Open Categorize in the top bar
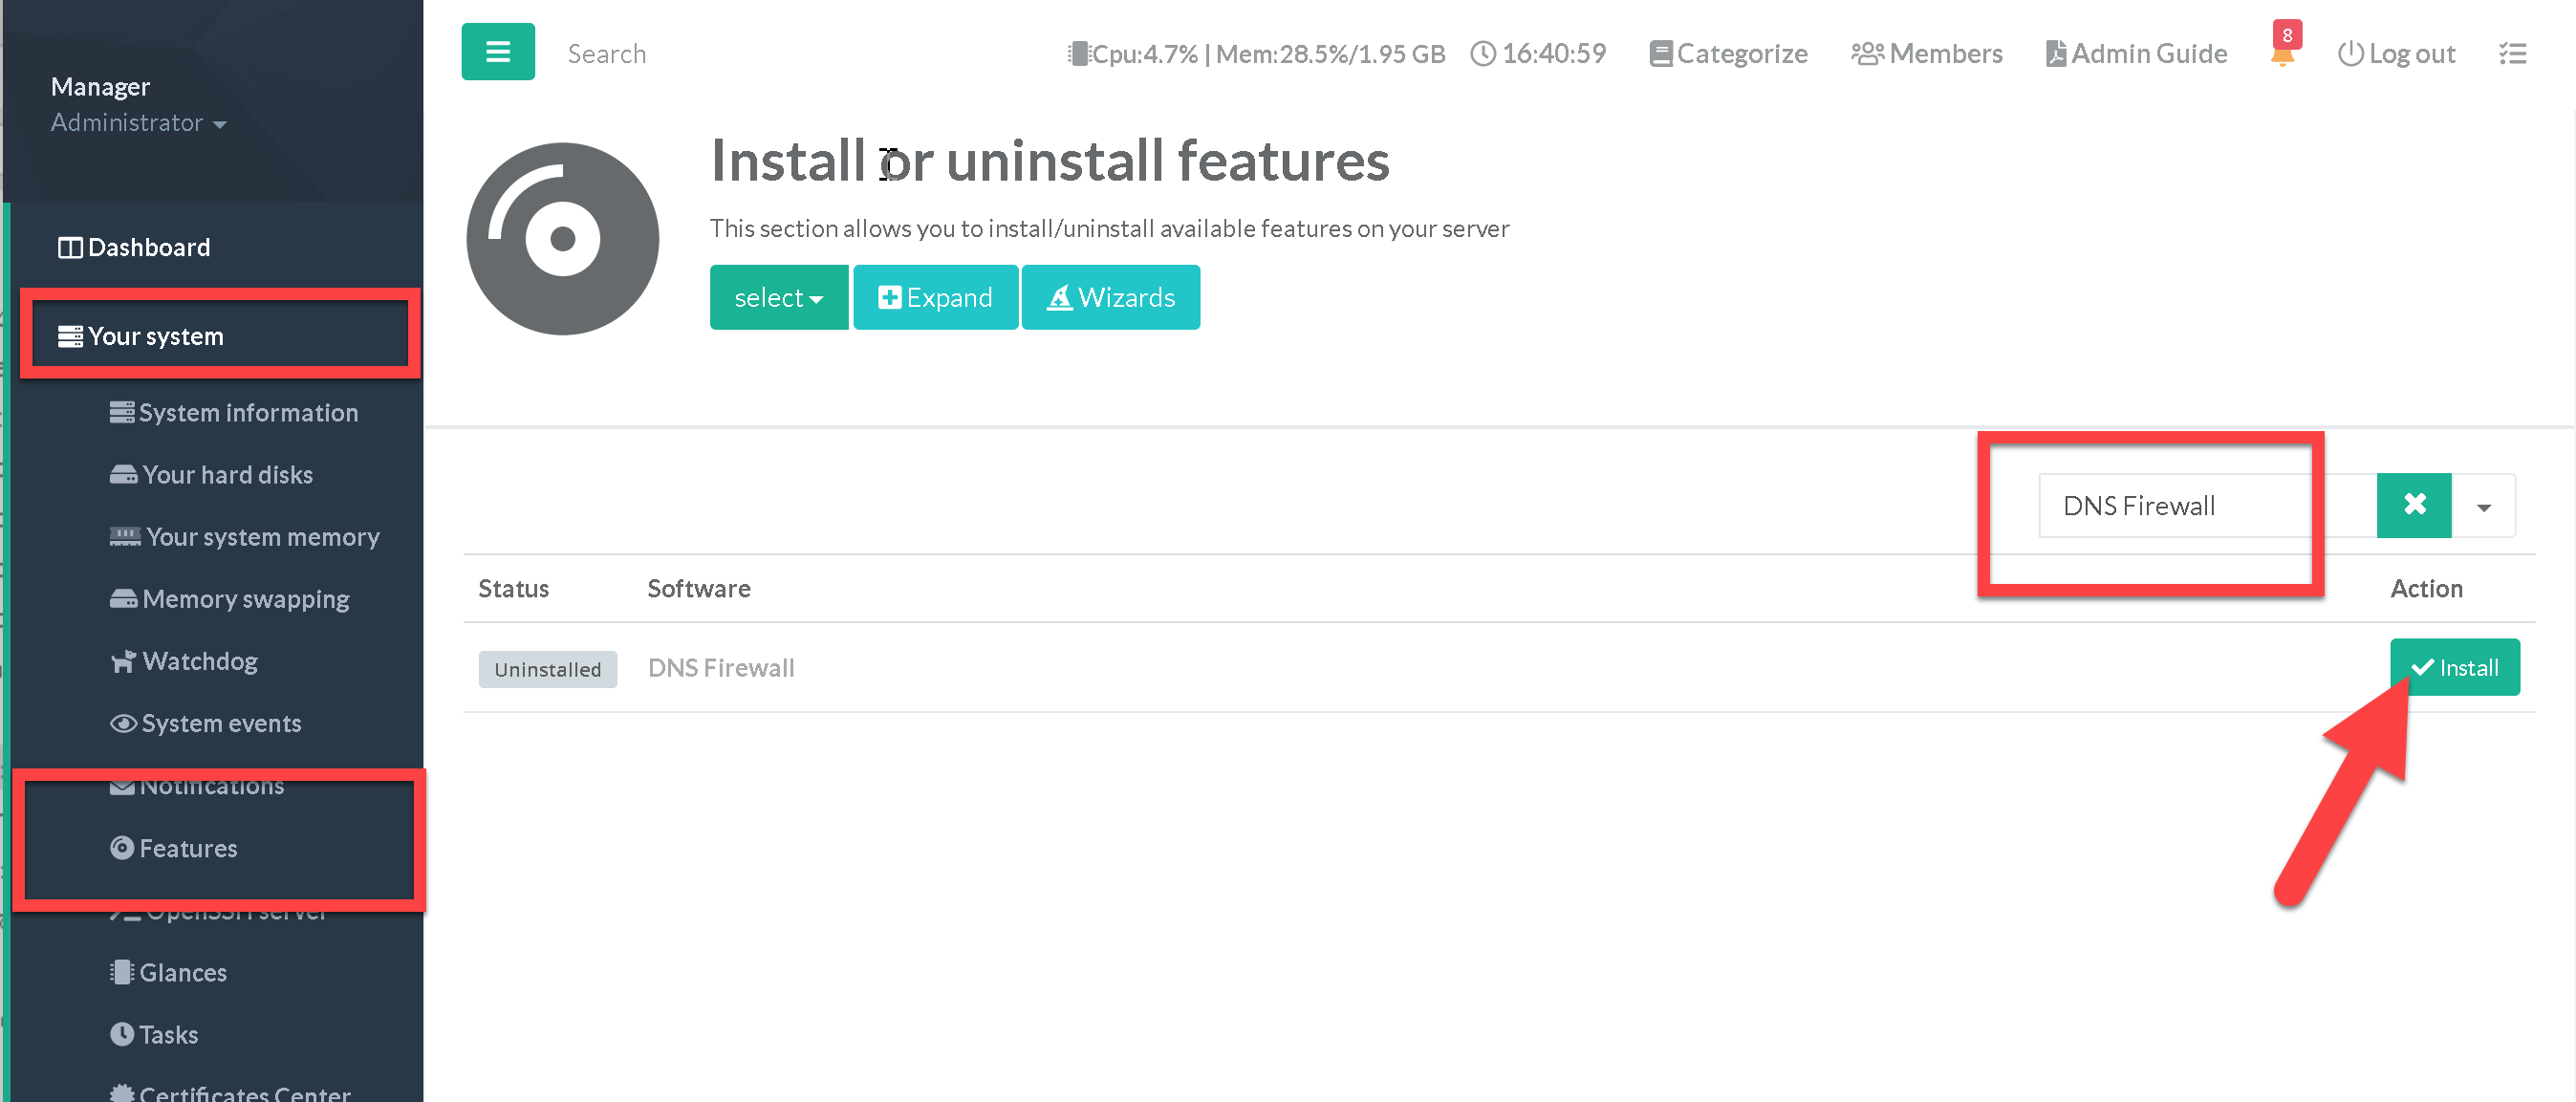 [x=1728, y=54]
